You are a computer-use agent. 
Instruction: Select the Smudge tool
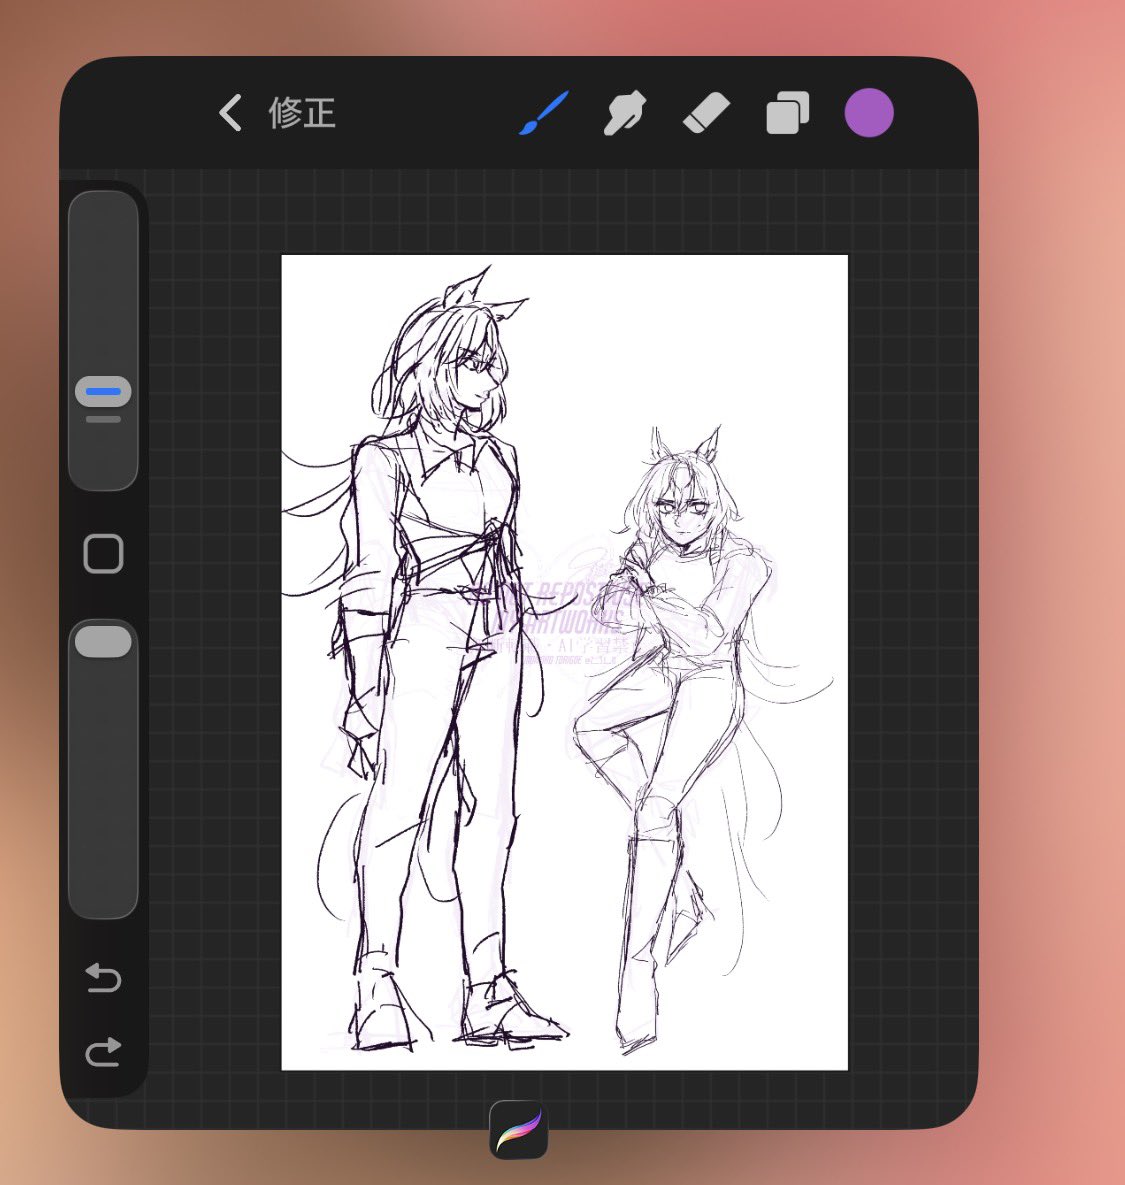coord(625,113)
